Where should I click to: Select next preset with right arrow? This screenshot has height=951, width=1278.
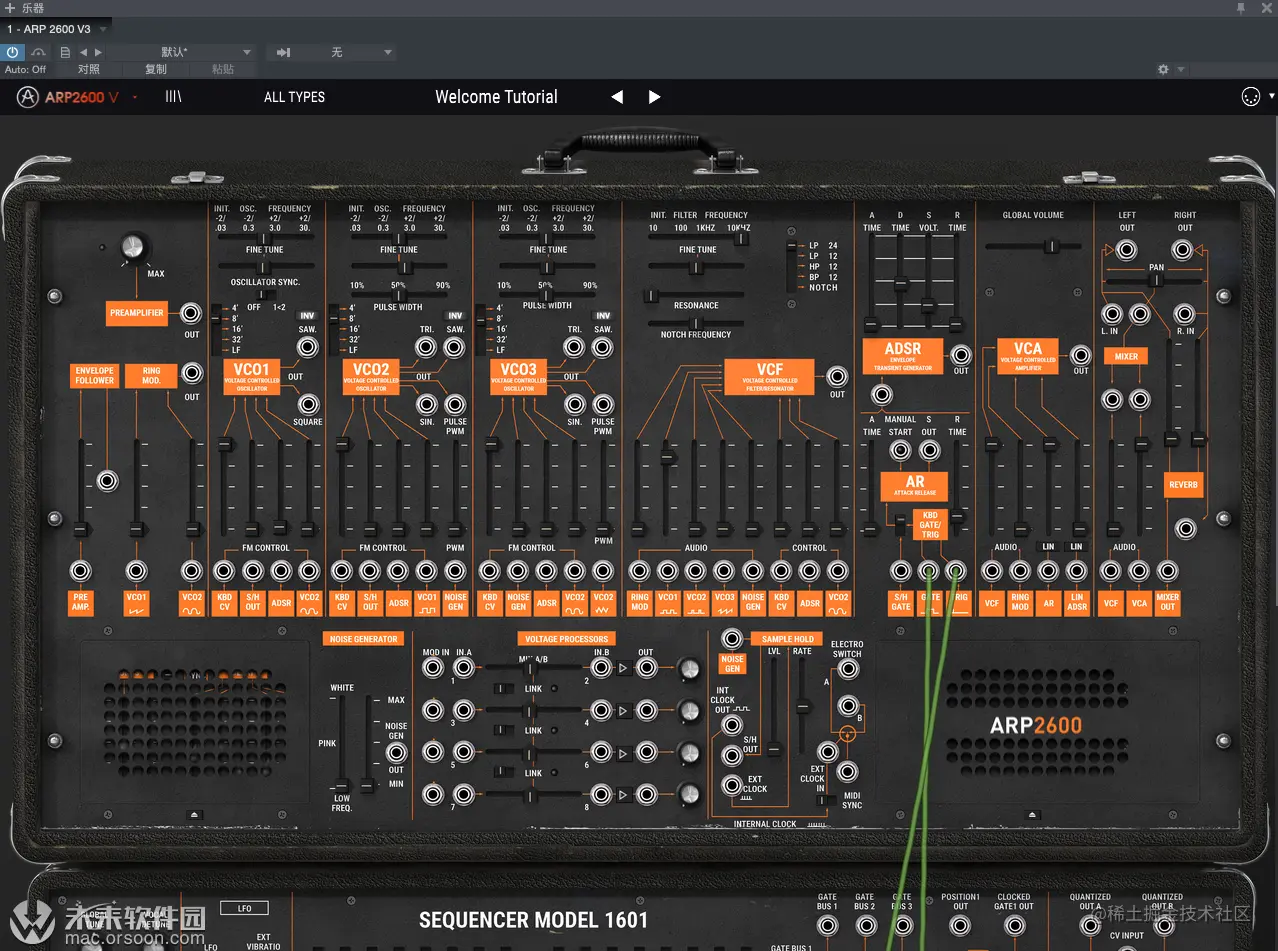point(654,97)
